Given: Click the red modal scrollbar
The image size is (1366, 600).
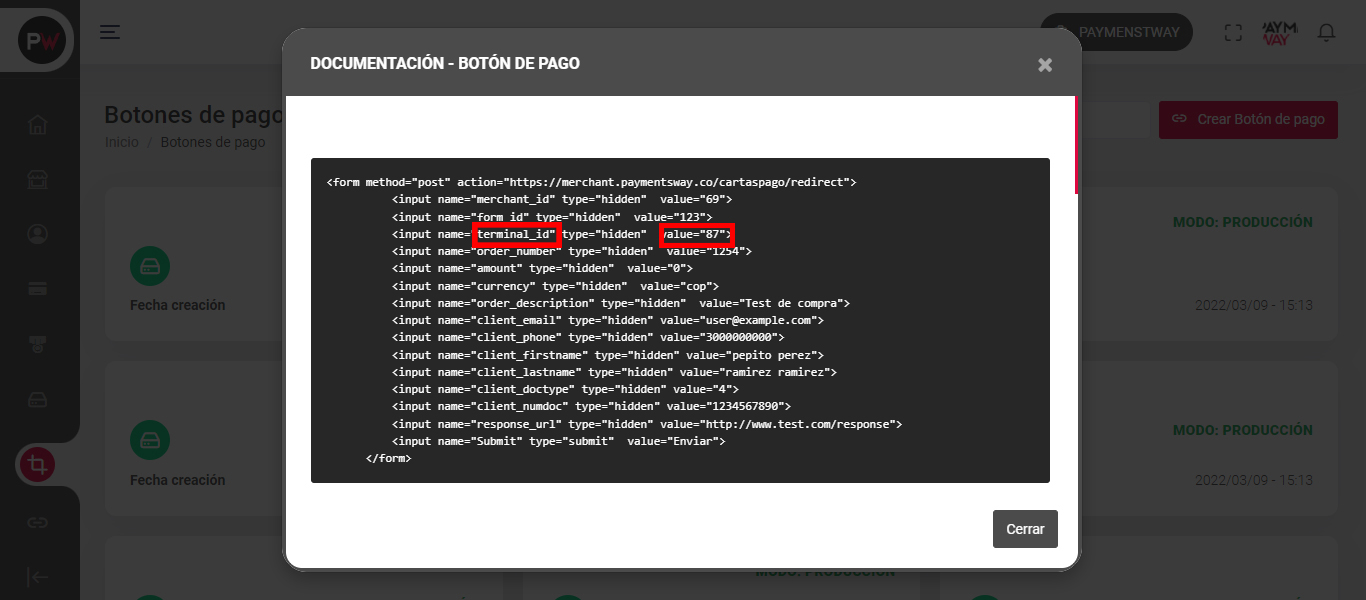Looking at the screenshot, I should coord(1076,145).
